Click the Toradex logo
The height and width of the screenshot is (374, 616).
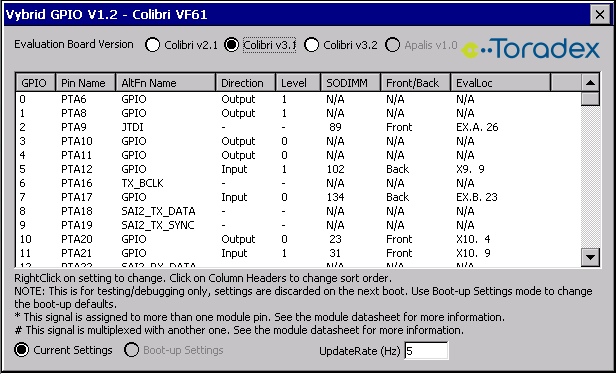pyautogui.click(x=530, y=48)
